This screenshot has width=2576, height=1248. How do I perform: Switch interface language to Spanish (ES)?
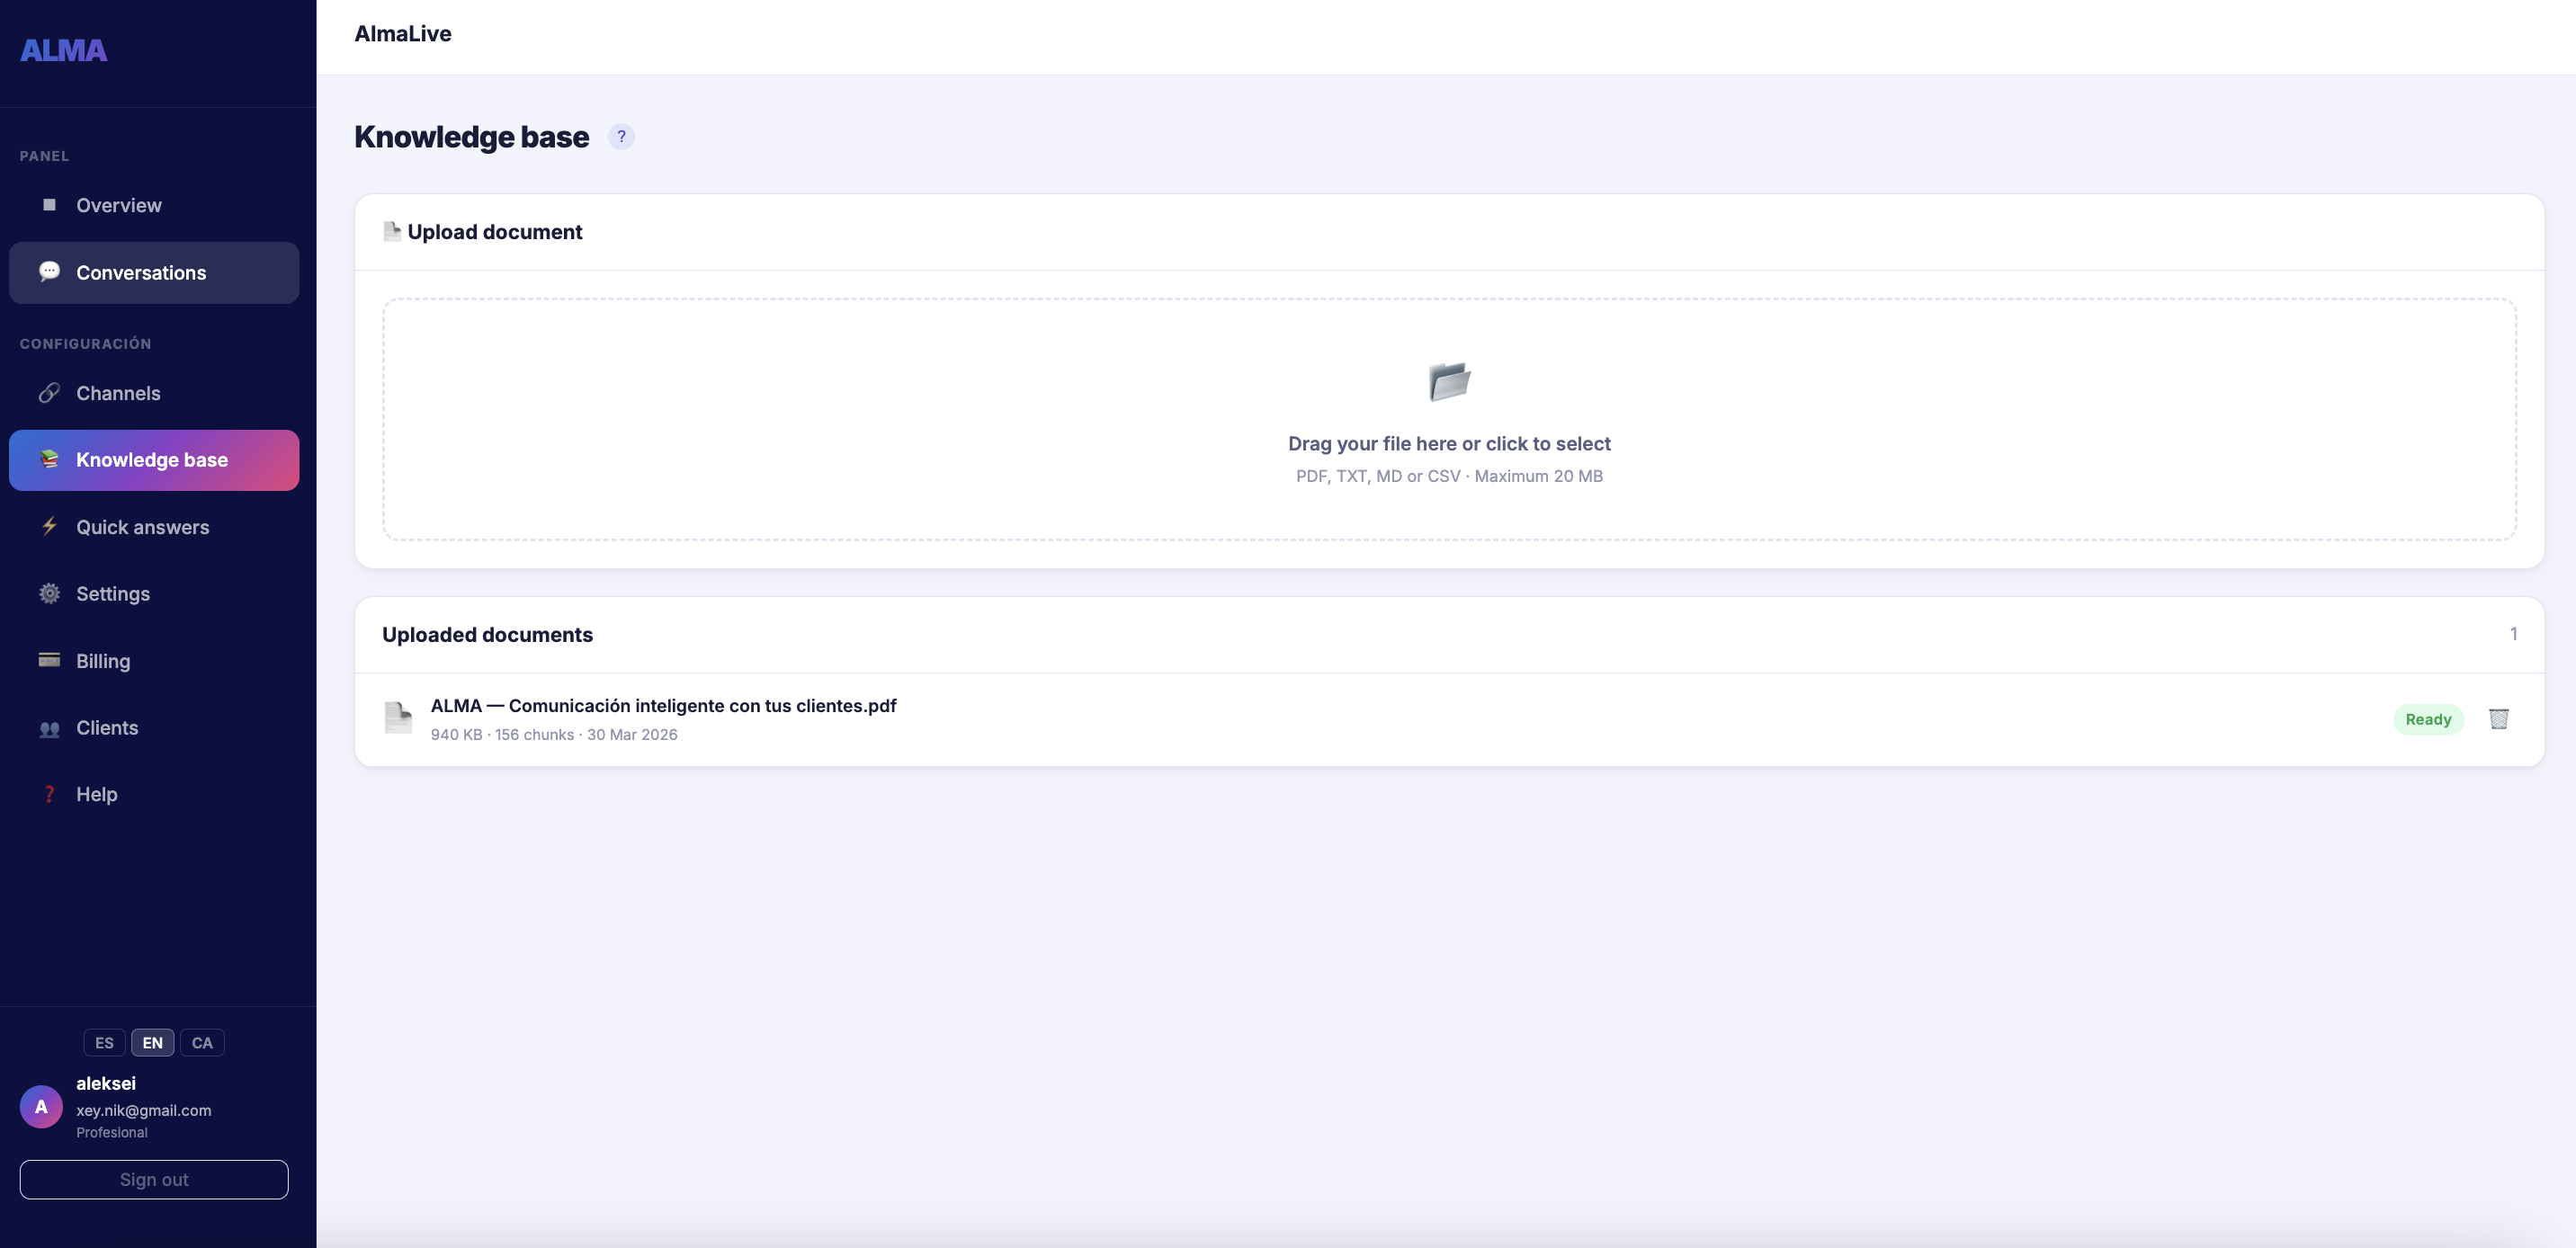click(x=104, y=1042)
